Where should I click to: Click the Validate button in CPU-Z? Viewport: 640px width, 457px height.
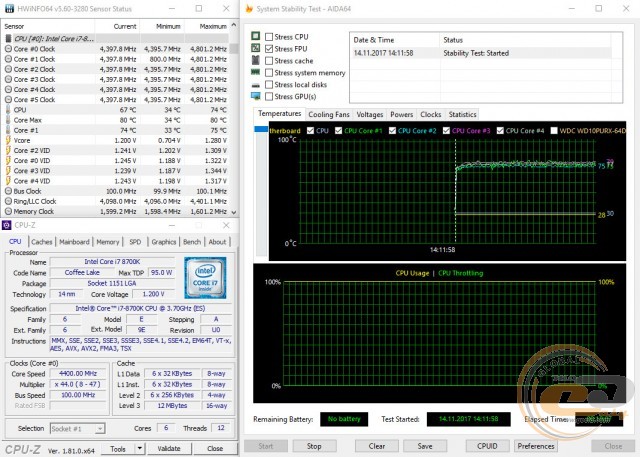(169, 448)
